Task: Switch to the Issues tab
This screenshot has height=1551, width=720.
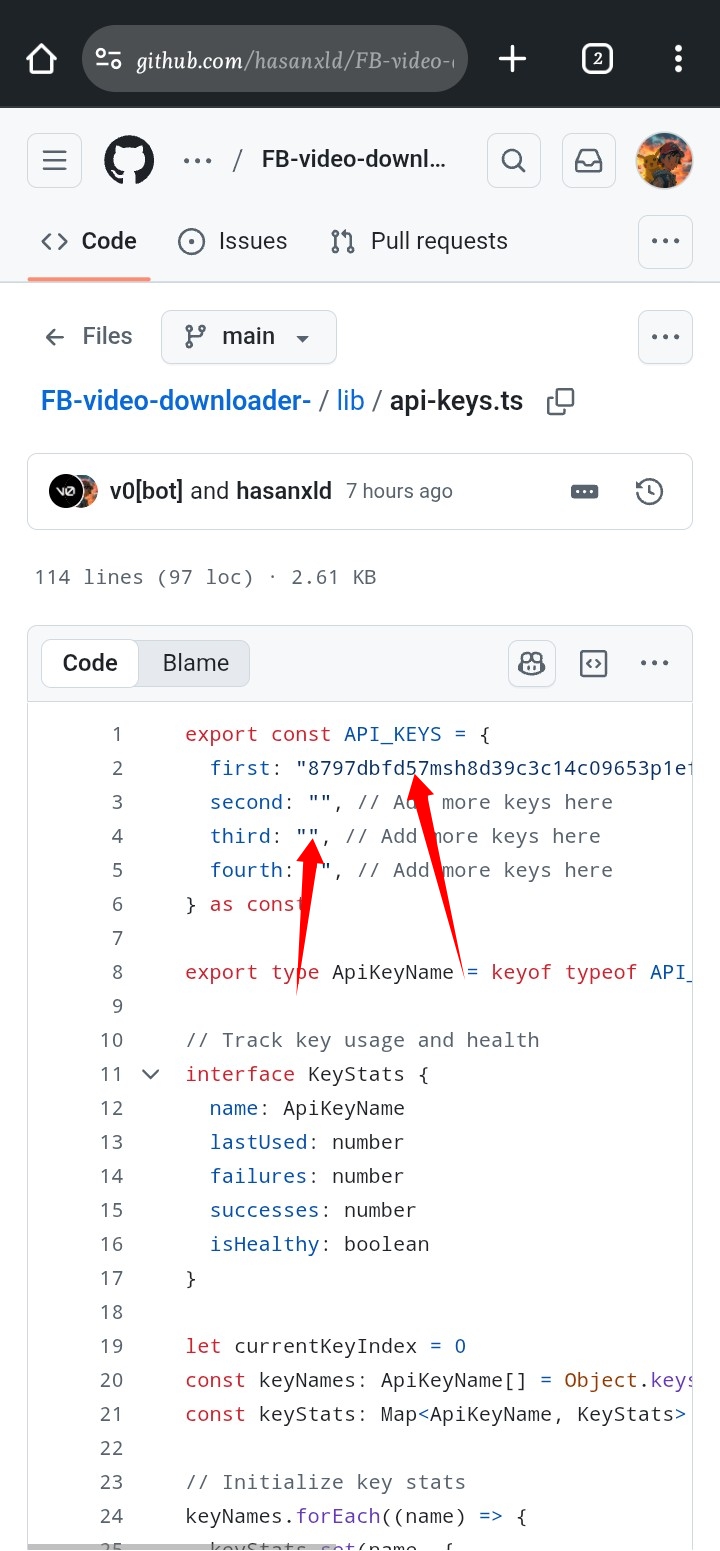Action: pyautogui.click(x=233, y=241)
